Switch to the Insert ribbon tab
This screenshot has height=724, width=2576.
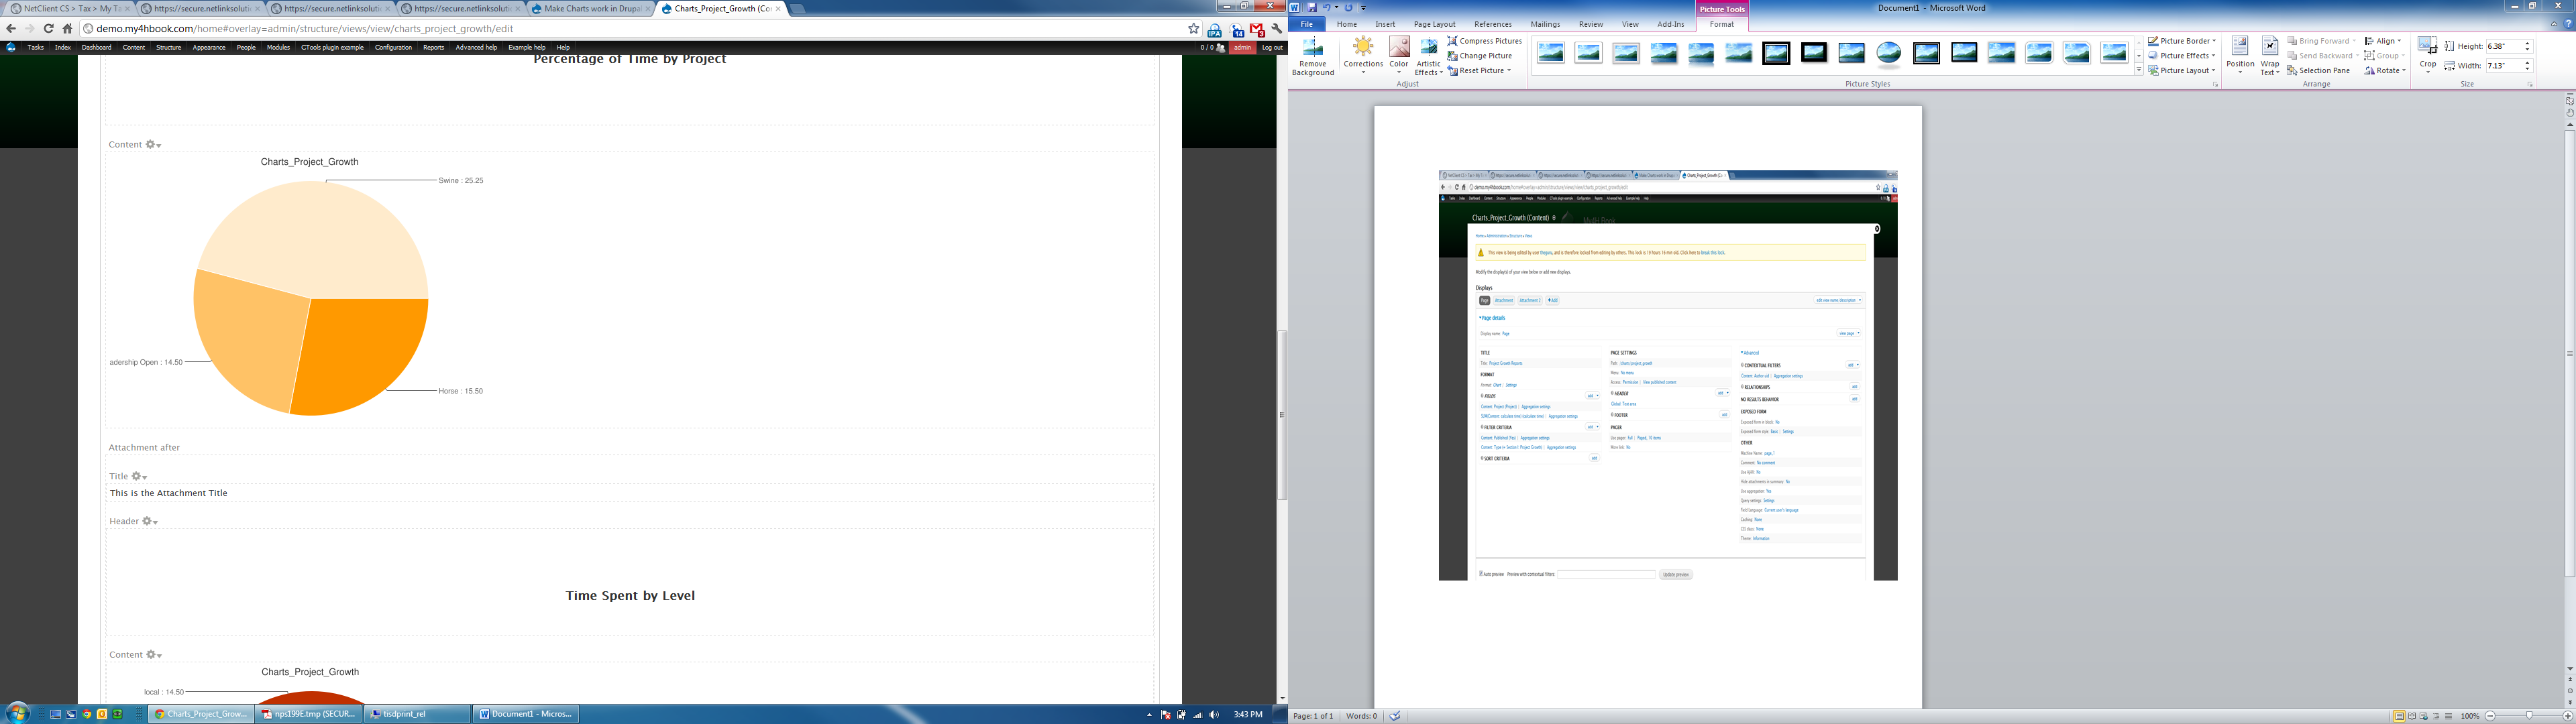tap(1385, 24)
